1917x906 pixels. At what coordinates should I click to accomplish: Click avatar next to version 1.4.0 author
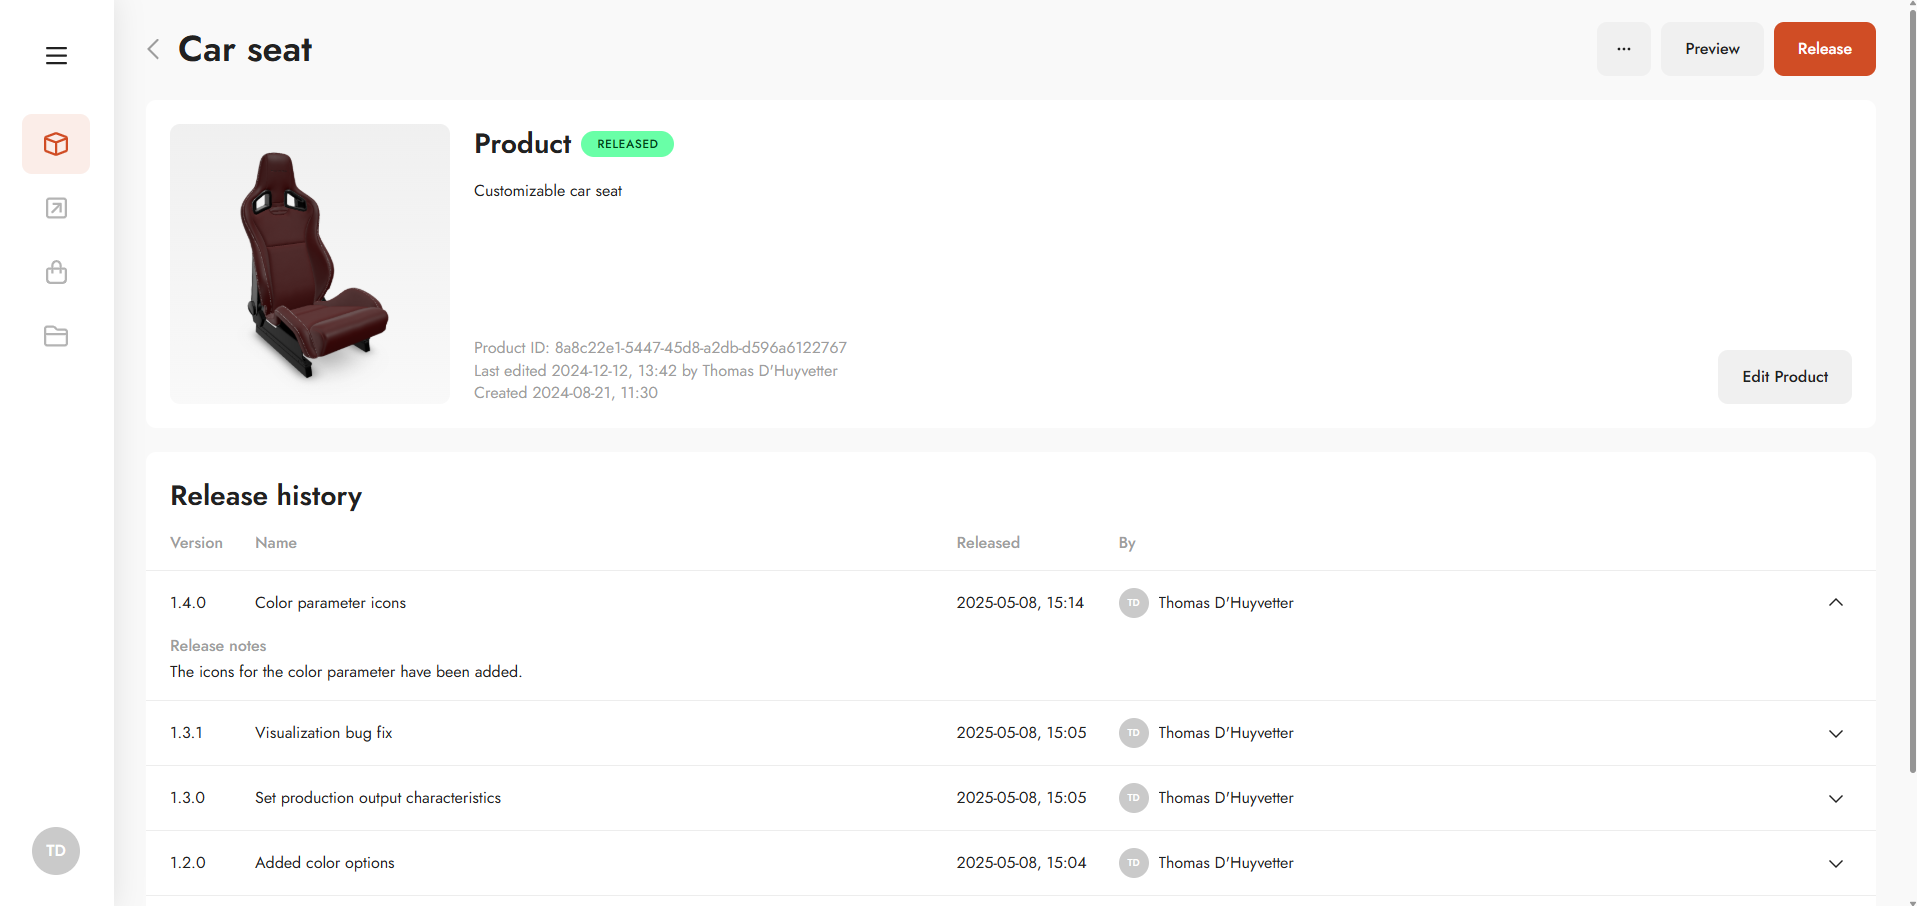coord(1133,603)
